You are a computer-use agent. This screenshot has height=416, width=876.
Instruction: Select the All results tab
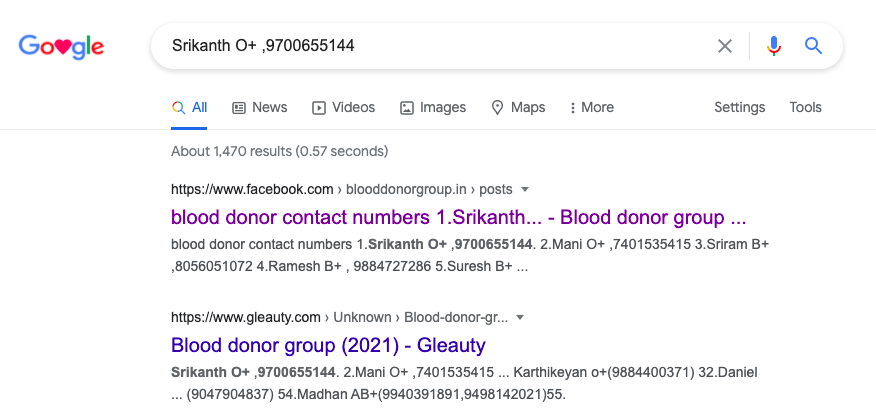coord(190,108)
